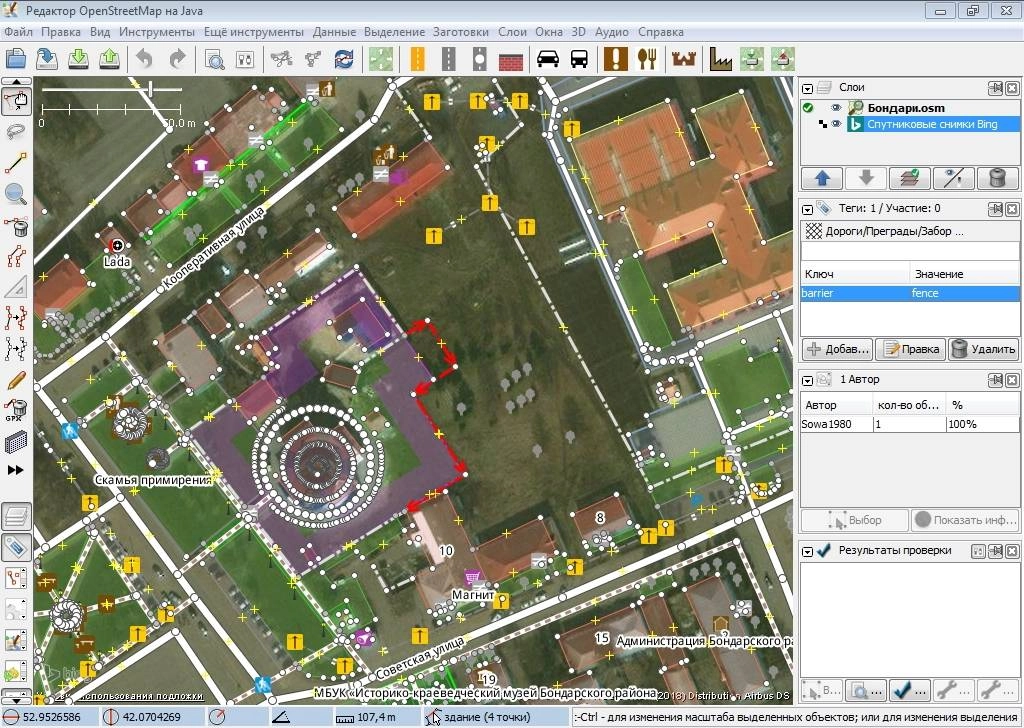Click the brown exclamation mark preset icon

click(x=615, y=59)
